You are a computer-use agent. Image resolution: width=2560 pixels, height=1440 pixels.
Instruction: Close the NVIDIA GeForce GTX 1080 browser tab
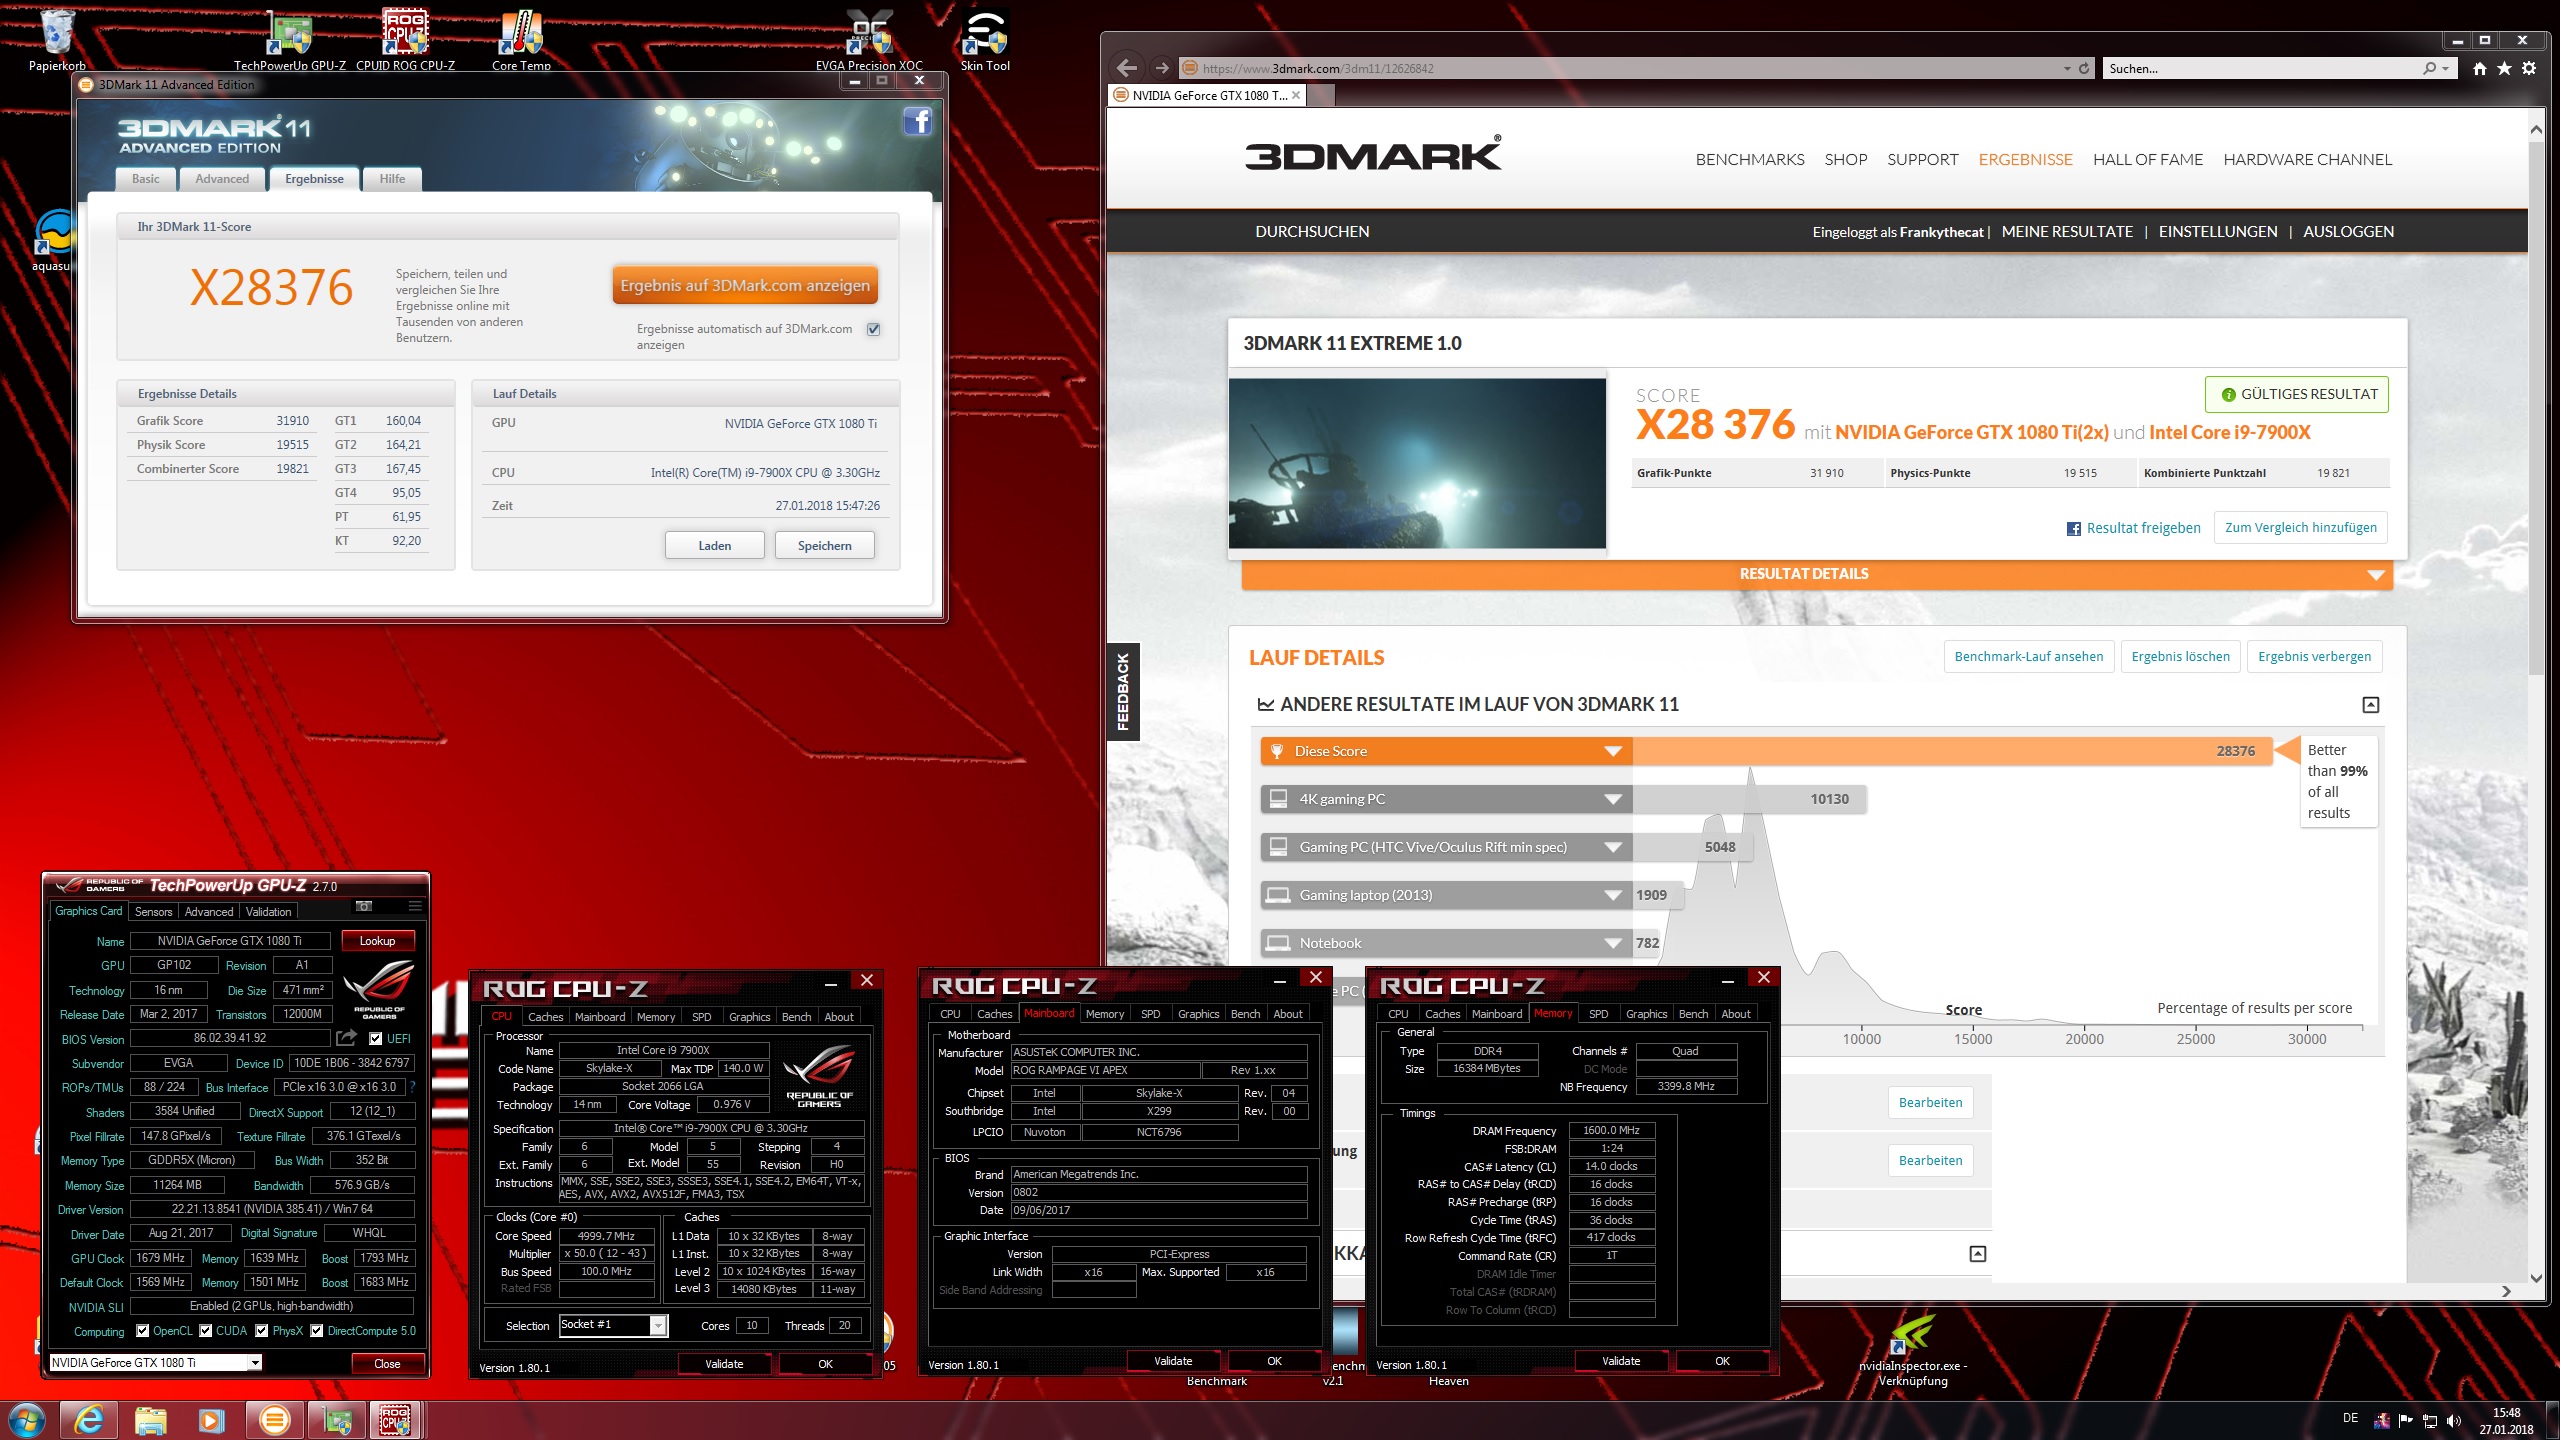(1296, 95)
